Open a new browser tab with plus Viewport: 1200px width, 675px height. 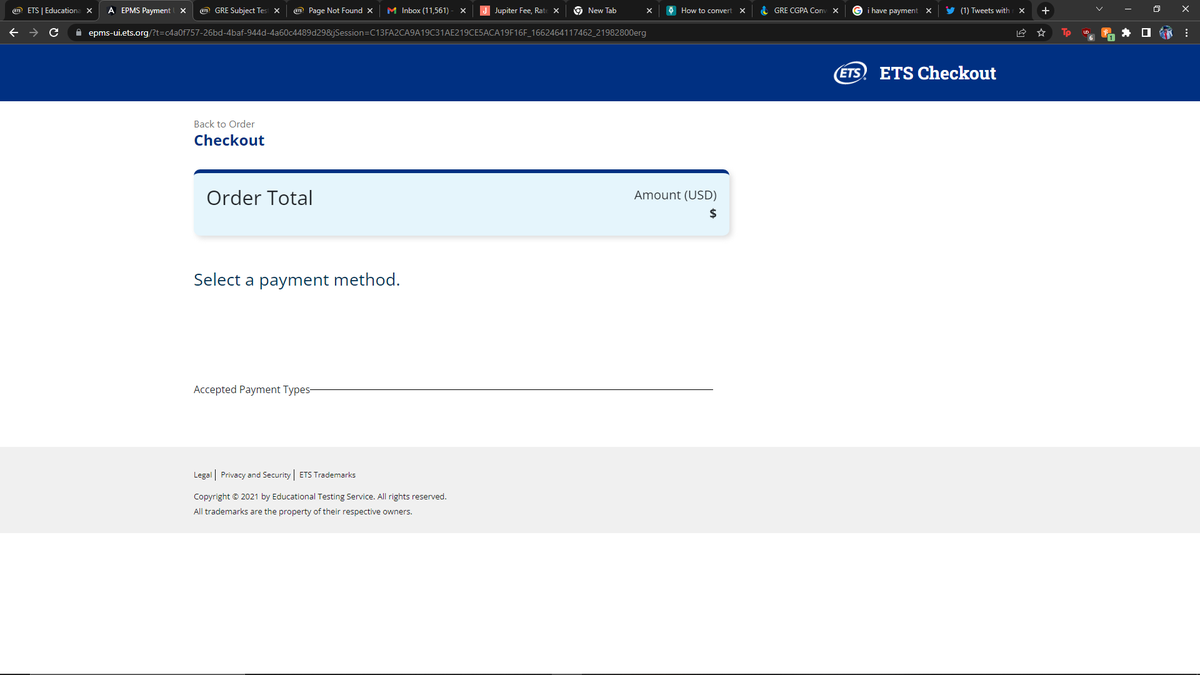[1045, 10]
